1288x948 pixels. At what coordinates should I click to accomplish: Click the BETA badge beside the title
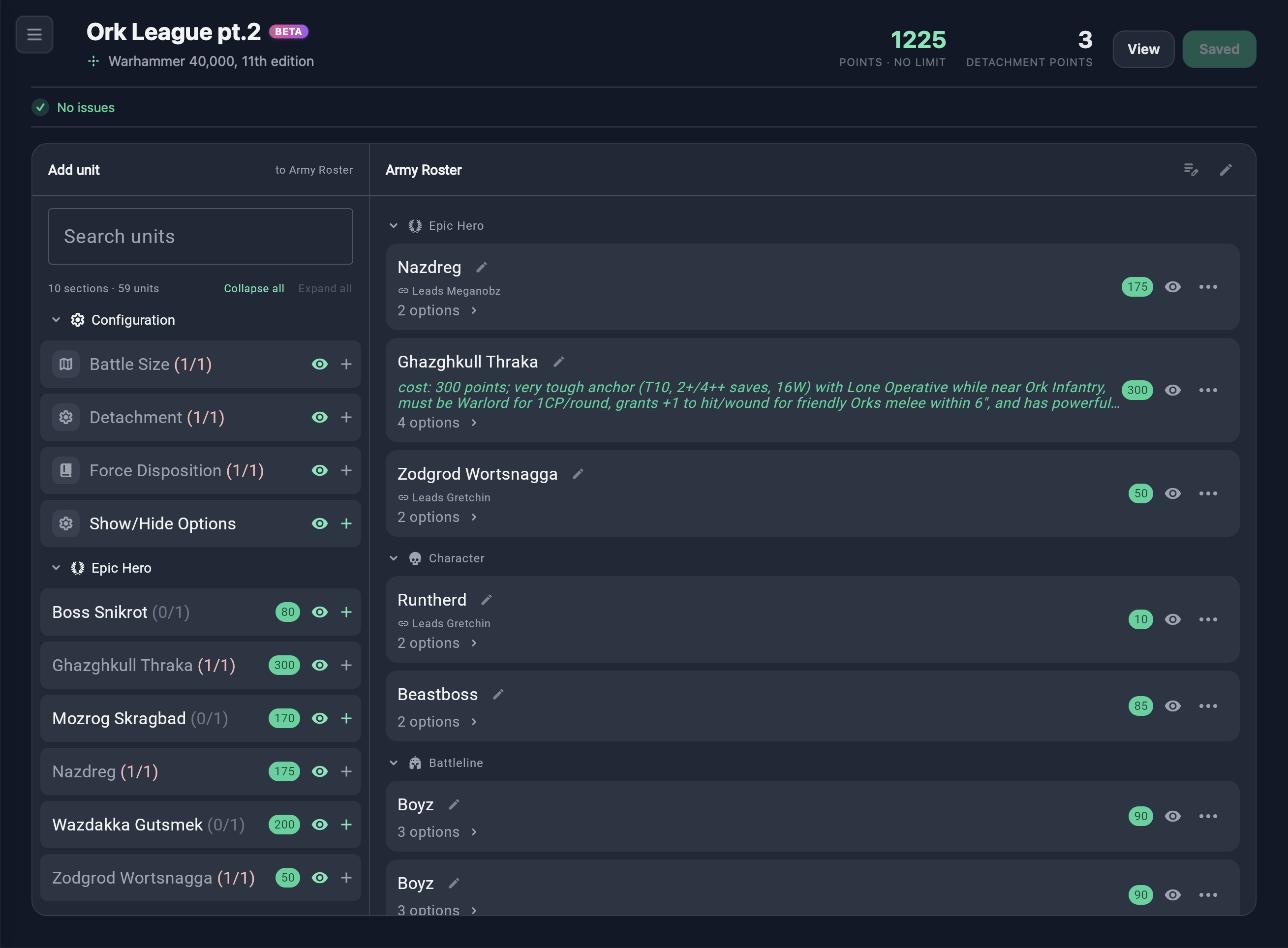pyautogui.click(x=289, y=32)
